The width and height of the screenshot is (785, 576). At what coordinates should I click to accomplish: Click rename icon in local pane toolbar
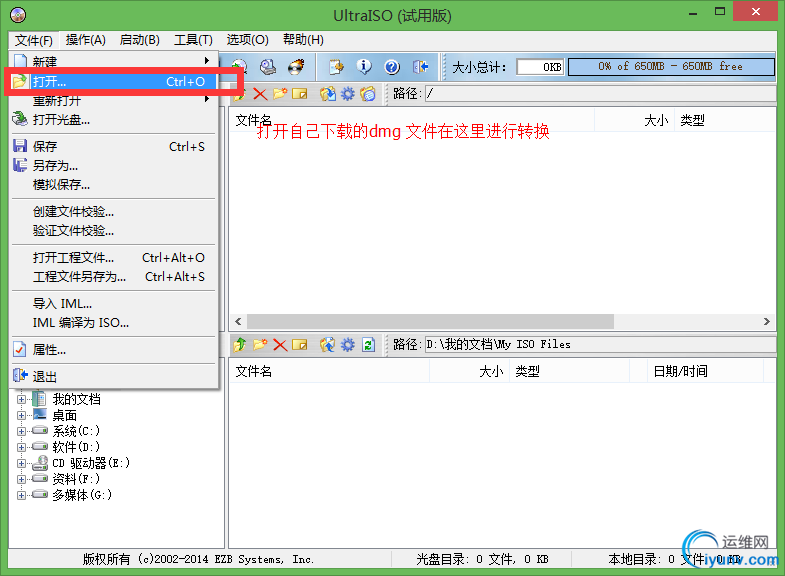pos(300,345)
